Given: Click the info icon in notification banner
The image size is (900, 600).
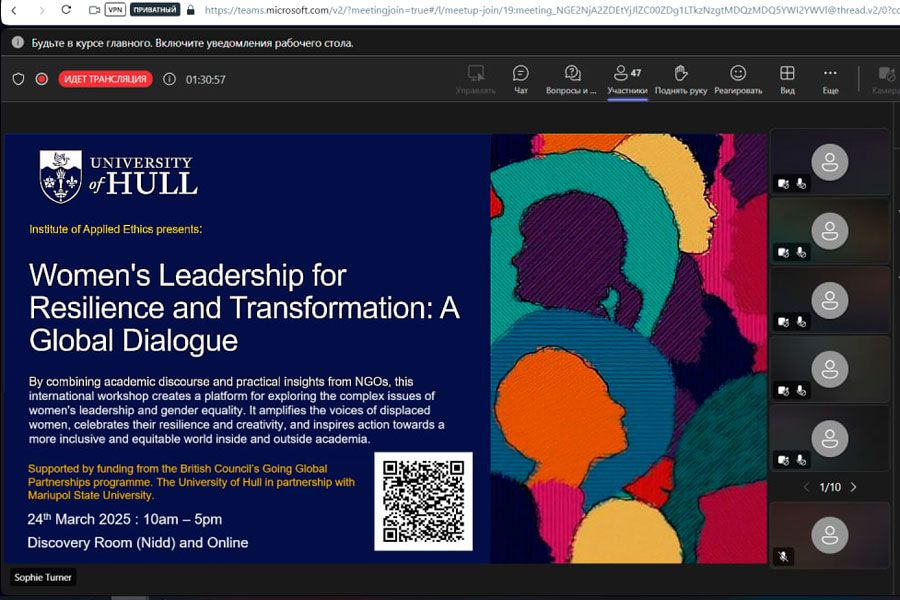Looking at the screenshot, I should (x=18, y=42).
